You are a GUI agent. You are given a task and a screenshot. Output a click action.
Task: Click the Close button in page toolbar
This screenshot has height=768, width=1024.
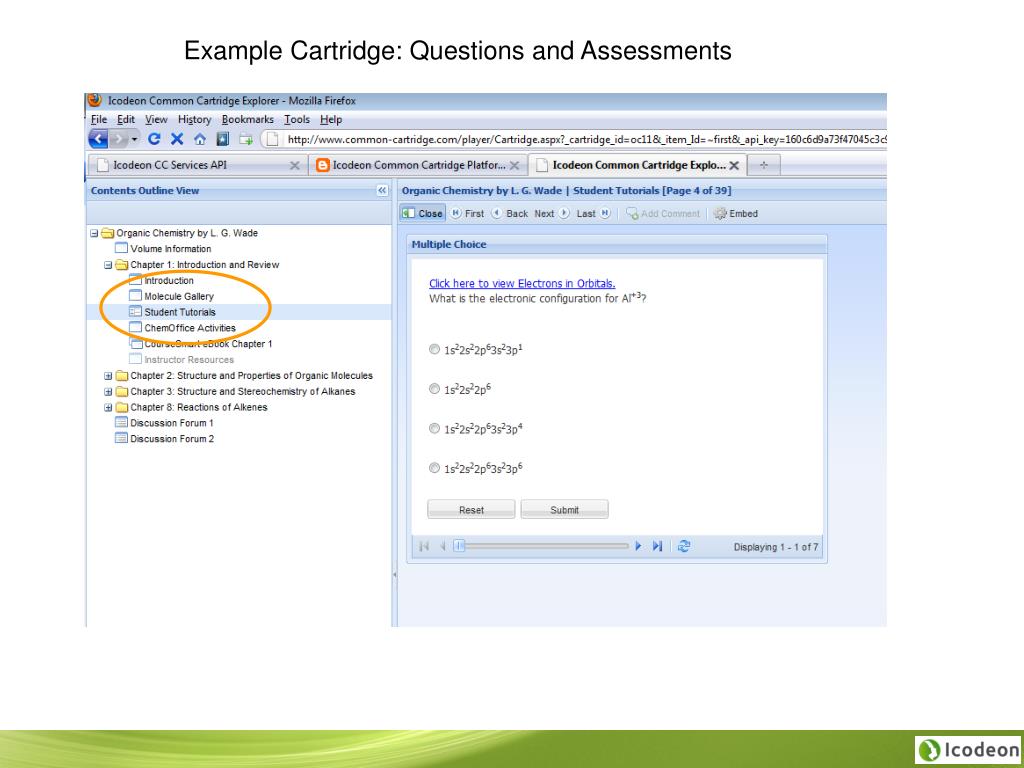coord(423,214)
